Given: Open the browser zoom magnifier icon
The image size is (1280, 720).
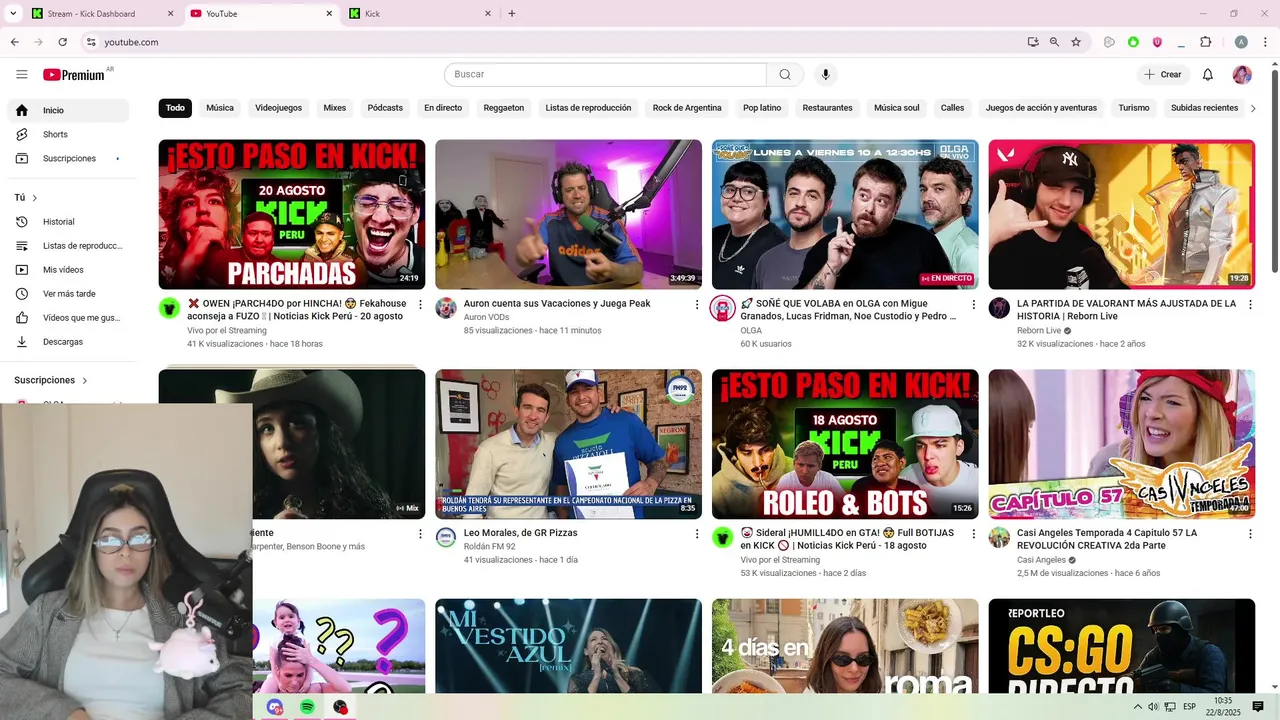Looking at the screenshot, I should coord(1054,42).
